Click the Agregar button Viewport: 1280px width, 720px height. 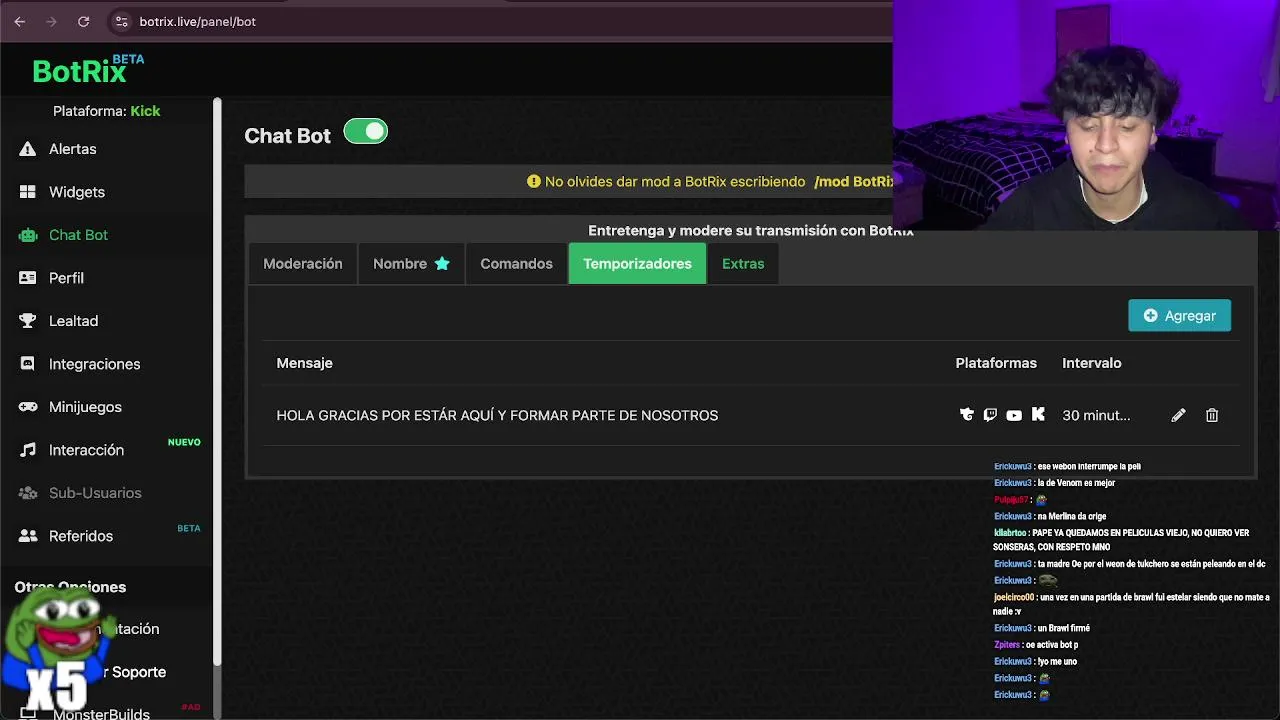(x=1180, y=315)
